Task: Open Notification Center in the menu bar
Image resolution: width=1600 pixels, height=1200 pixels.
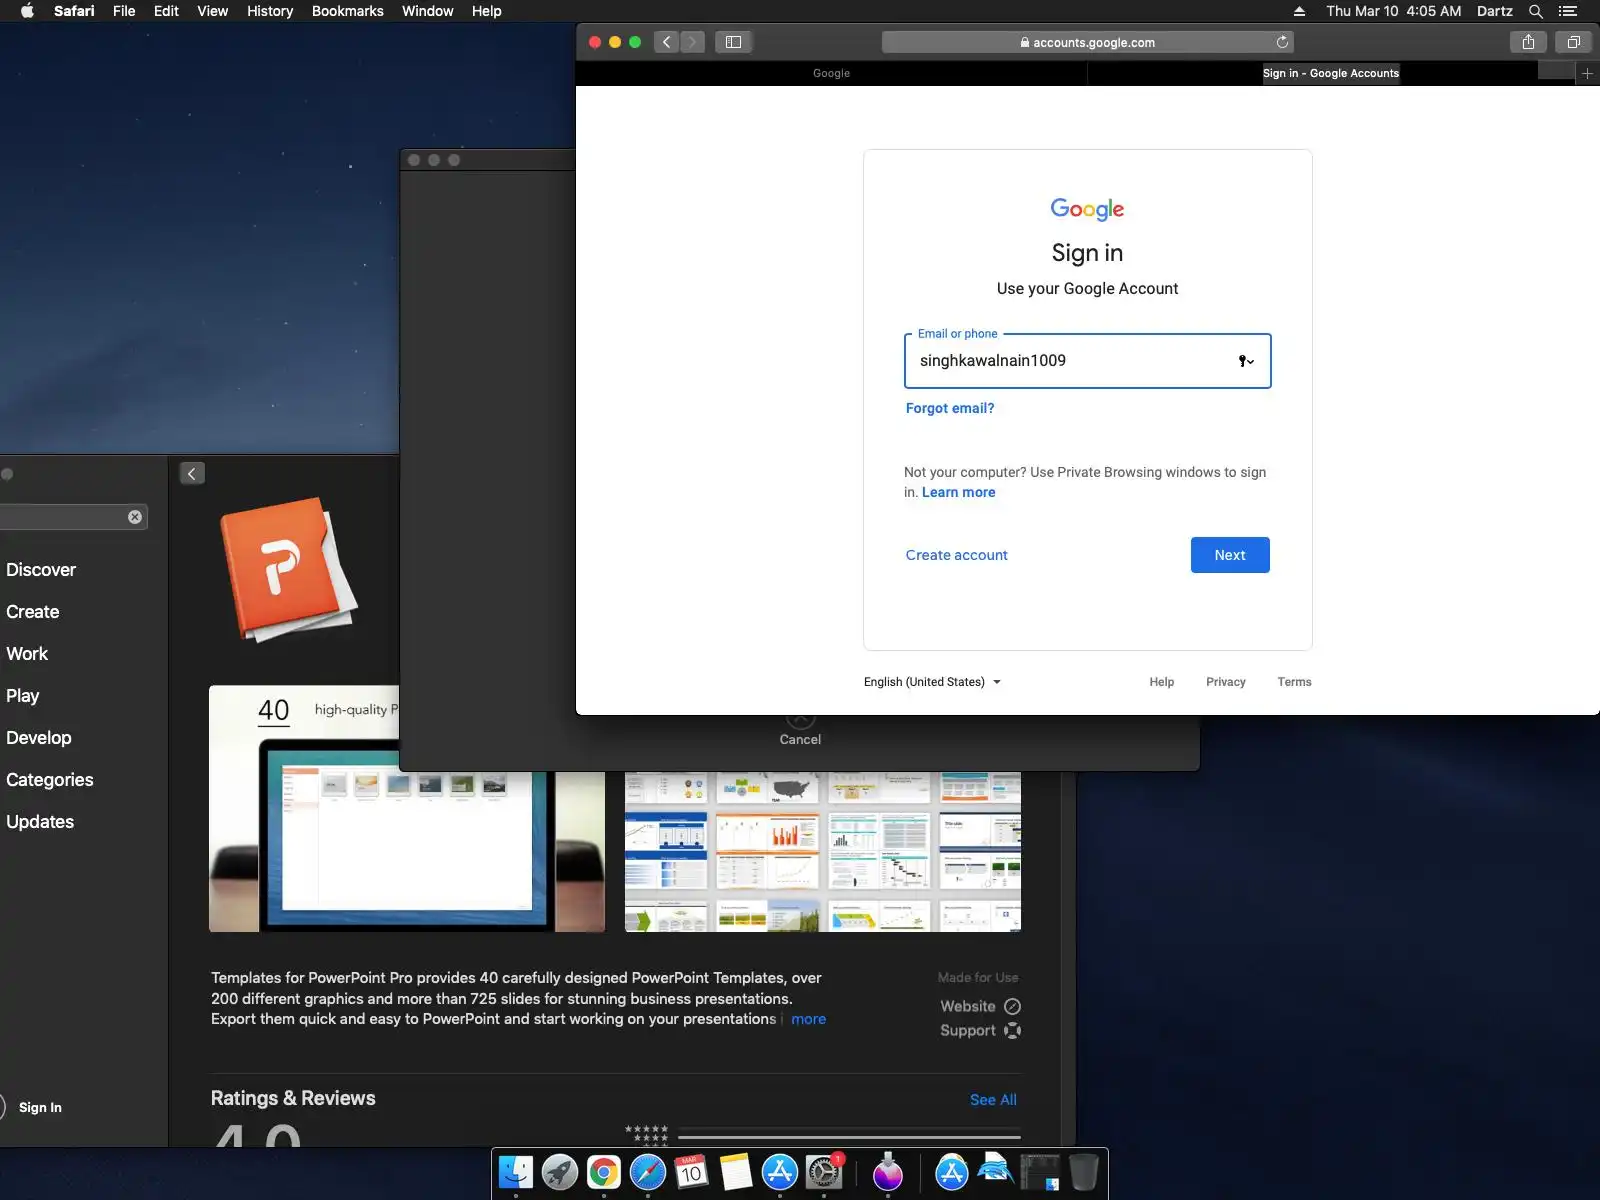Action: [1568, 11]
